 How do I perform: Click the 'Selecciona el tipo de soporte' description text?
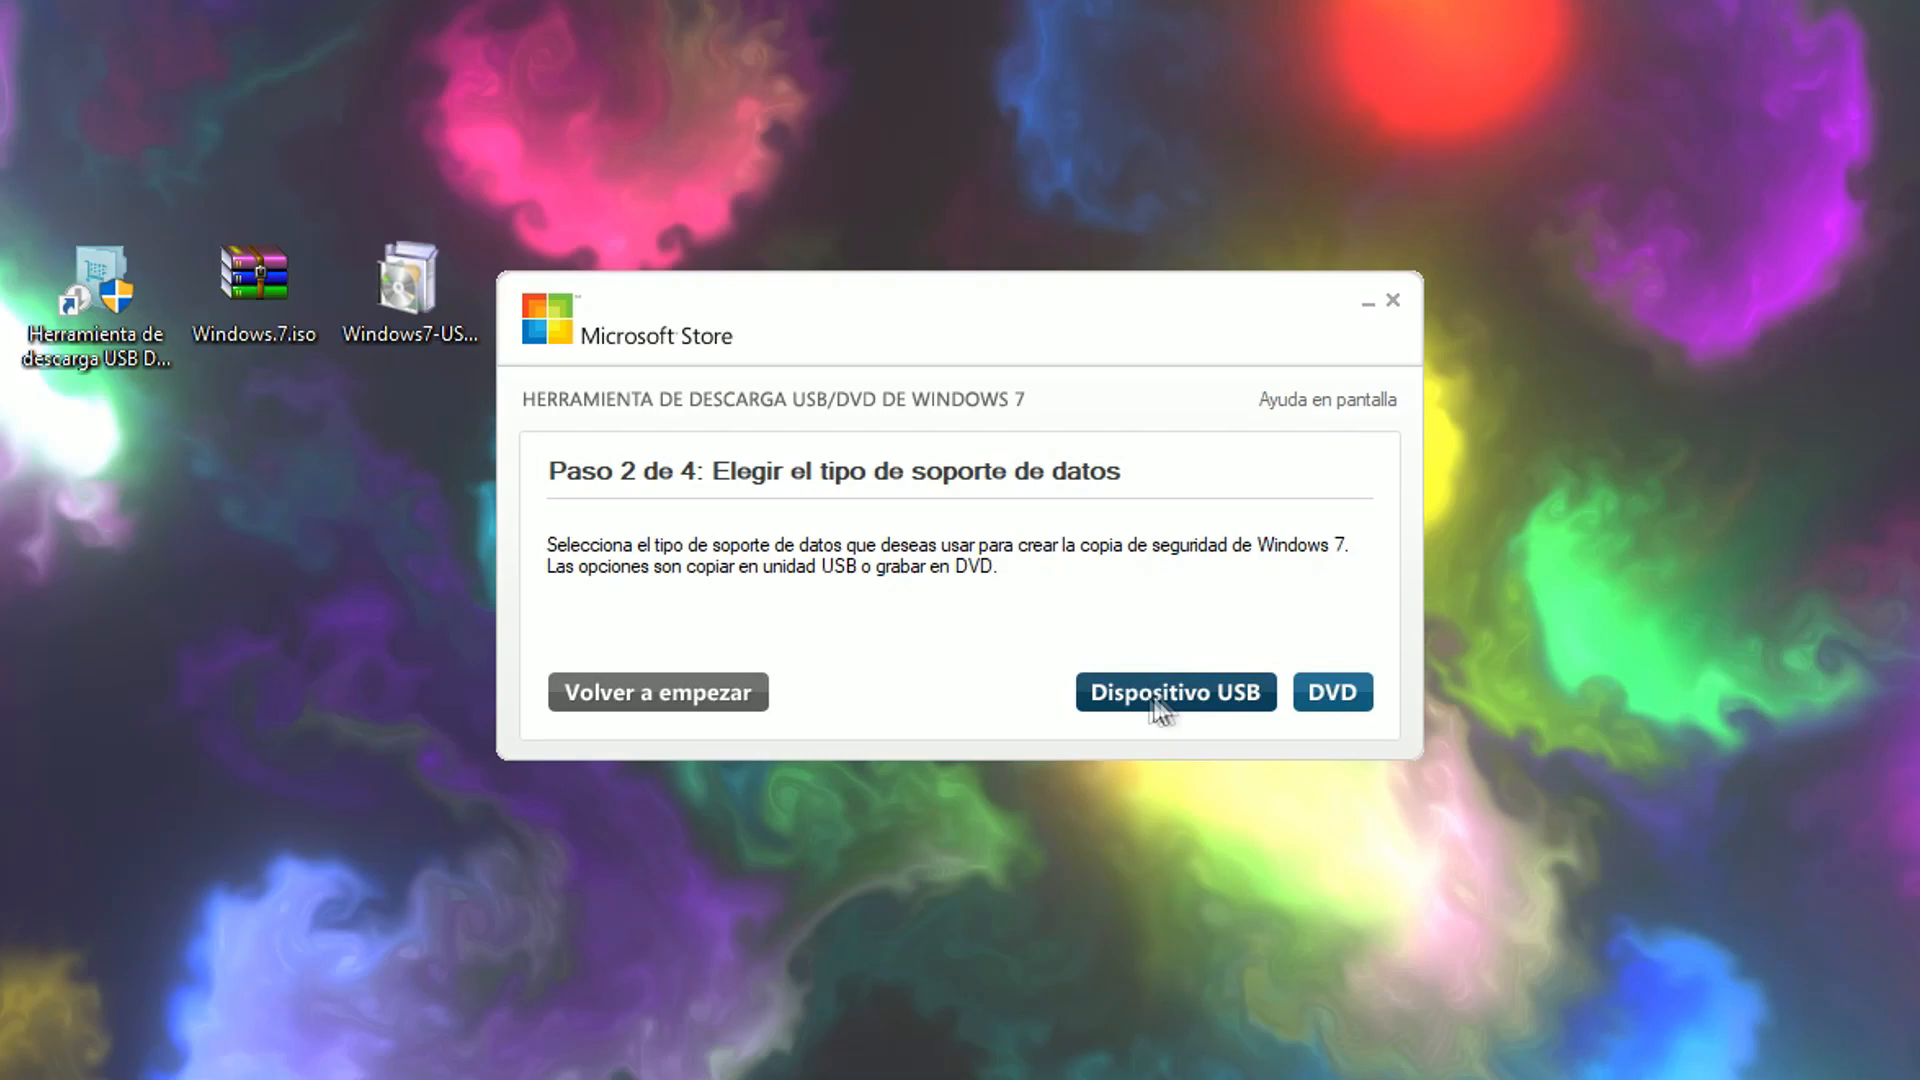[x=947, y=555]
